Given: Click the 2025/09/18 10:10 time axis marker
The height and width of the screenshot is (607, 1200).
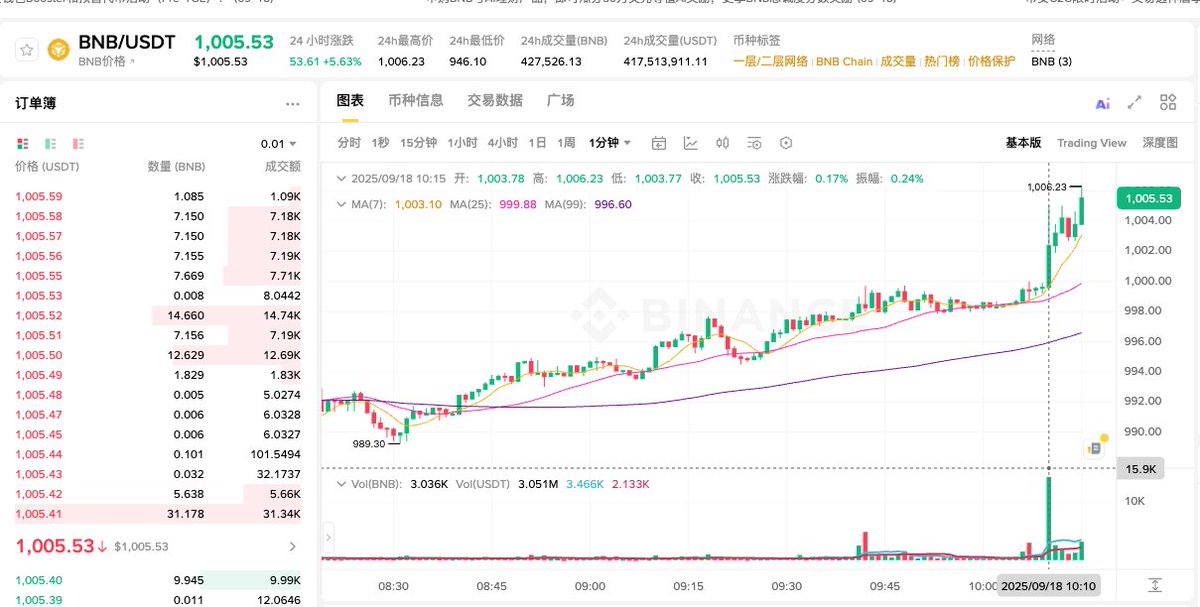Looking at the screenshot, I should [x=1047, y=586].
